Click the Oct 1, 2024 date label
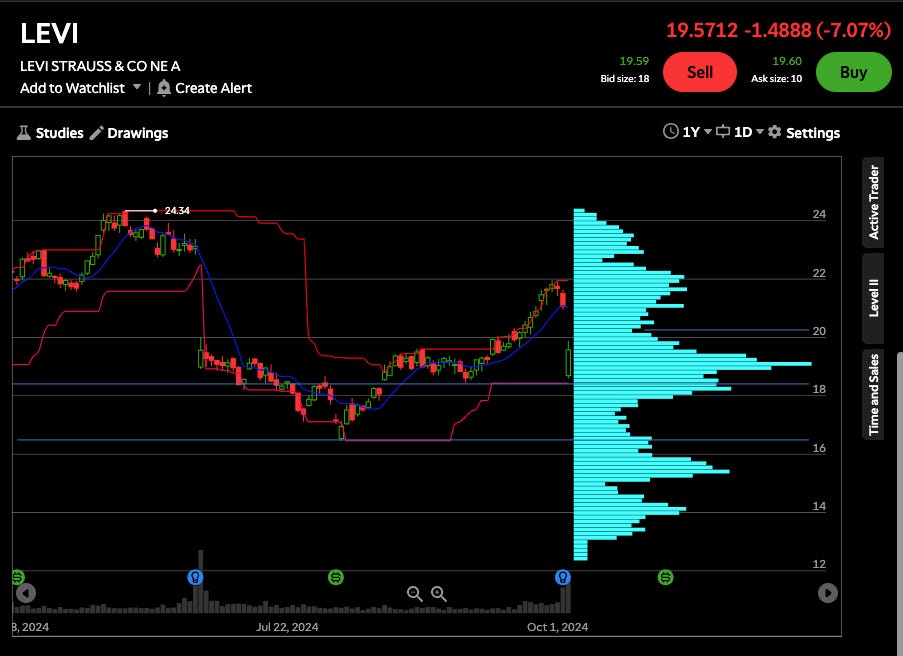The width and height of the screenshot is (903, 656). 557,627
